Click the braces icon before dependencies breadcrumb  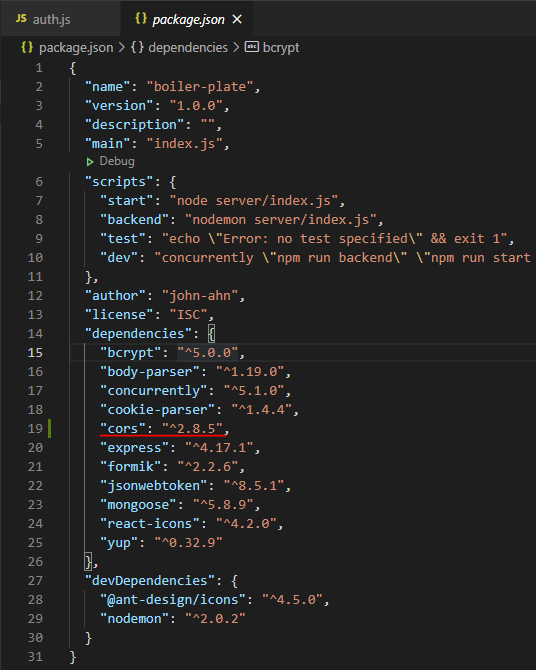point(137,47)
